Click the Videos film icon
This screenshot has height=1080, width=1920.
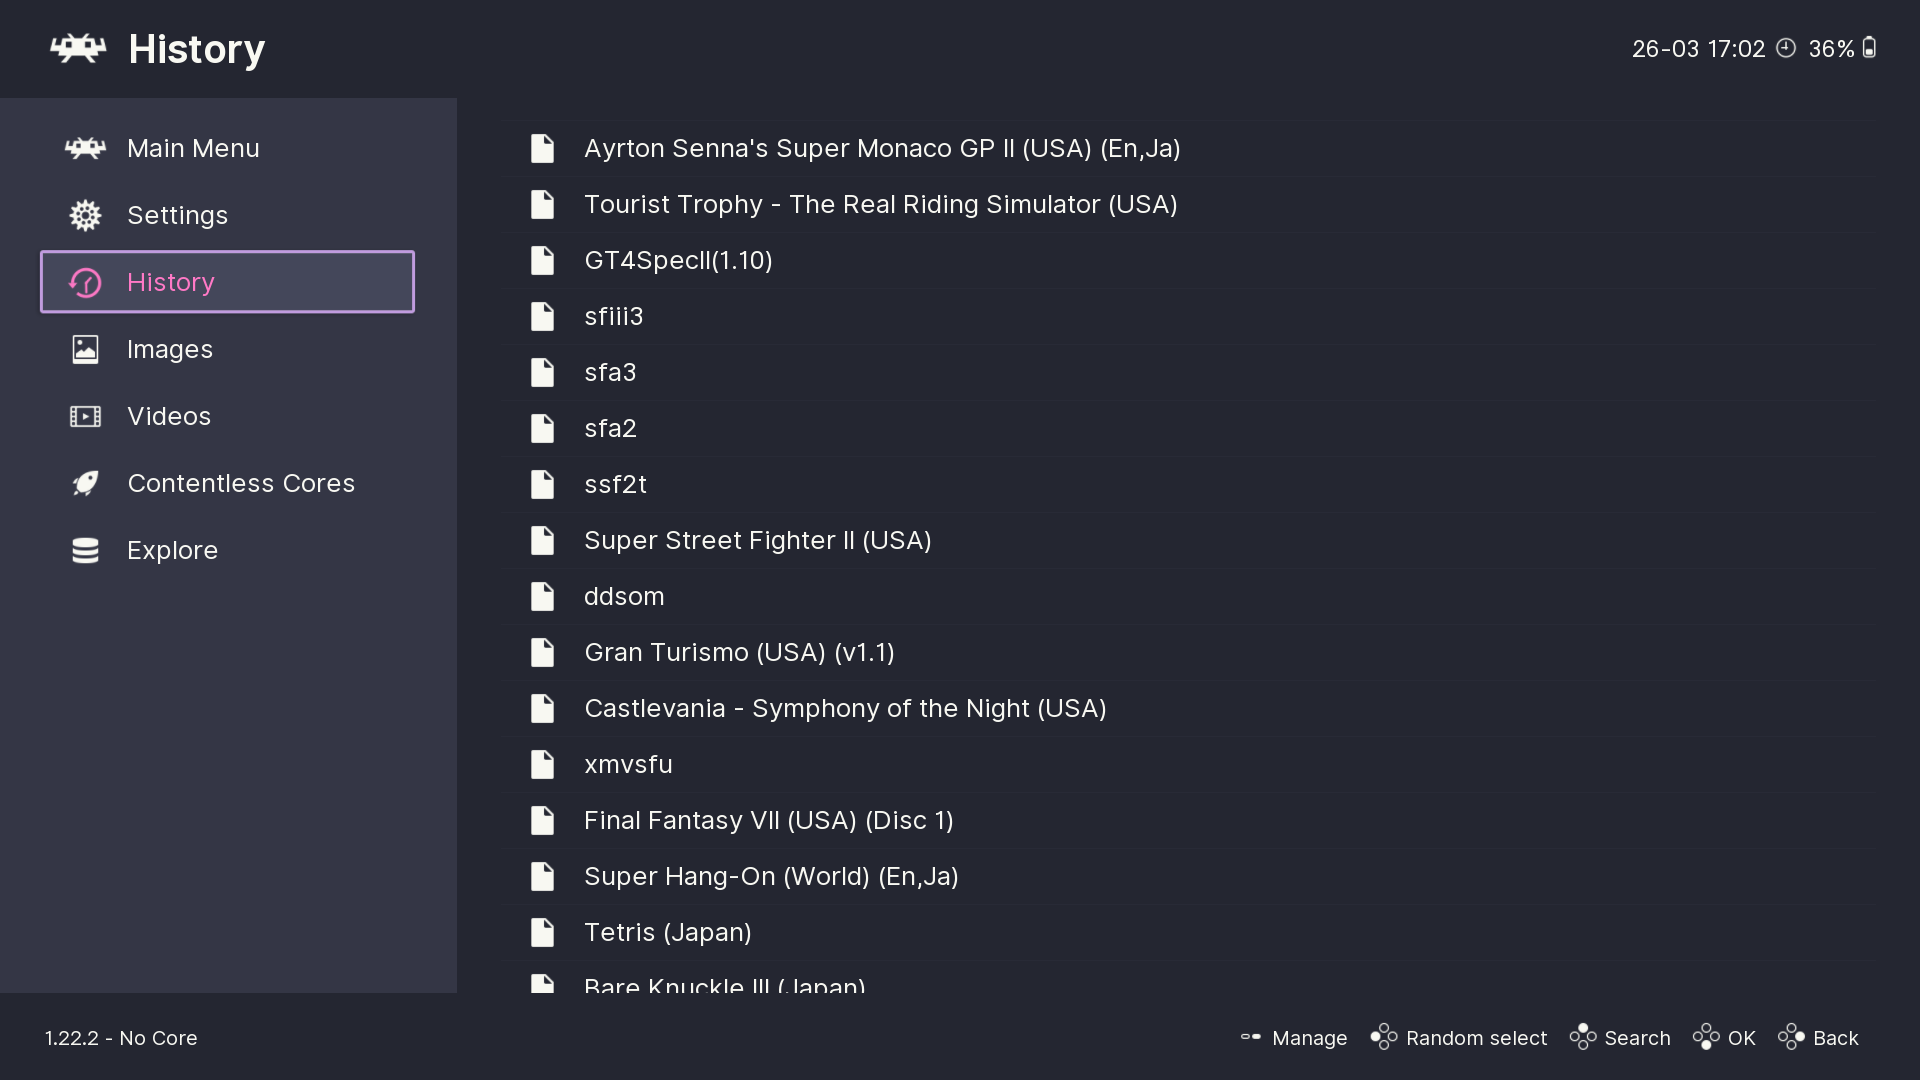point(85,416)
